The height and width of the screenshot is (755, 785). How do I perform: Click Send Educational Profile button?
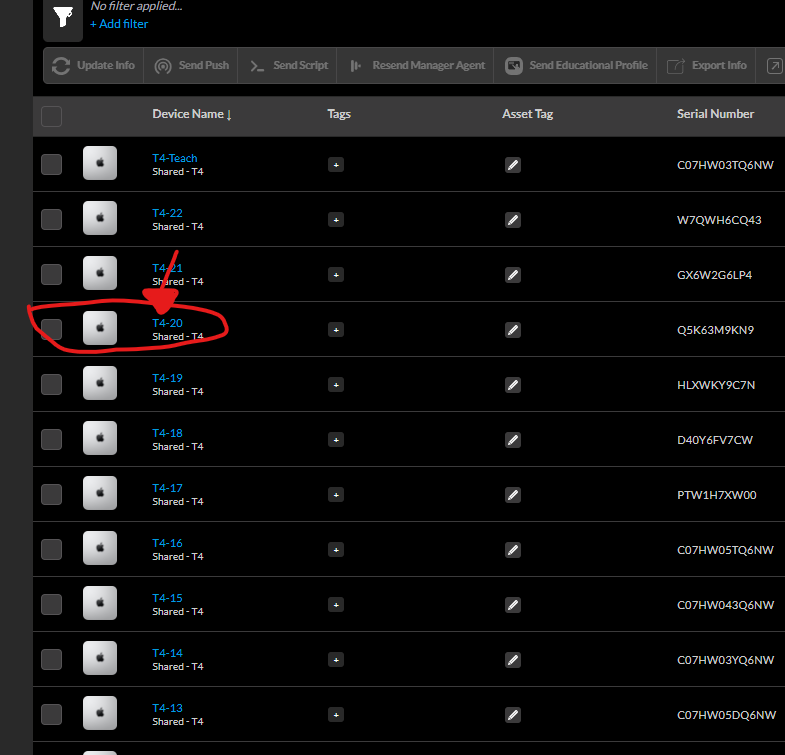(575, 66)
